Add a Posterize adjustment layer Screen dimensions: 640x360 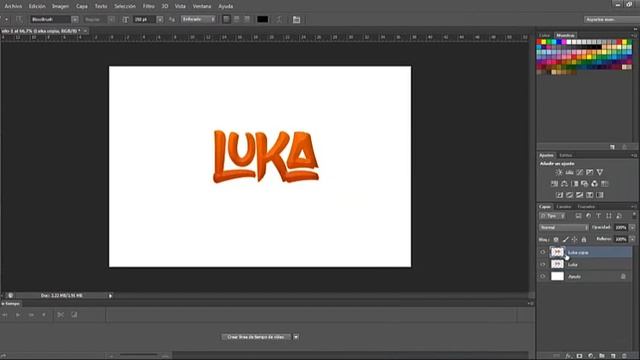pyautogui.click(x=569, y=195)
